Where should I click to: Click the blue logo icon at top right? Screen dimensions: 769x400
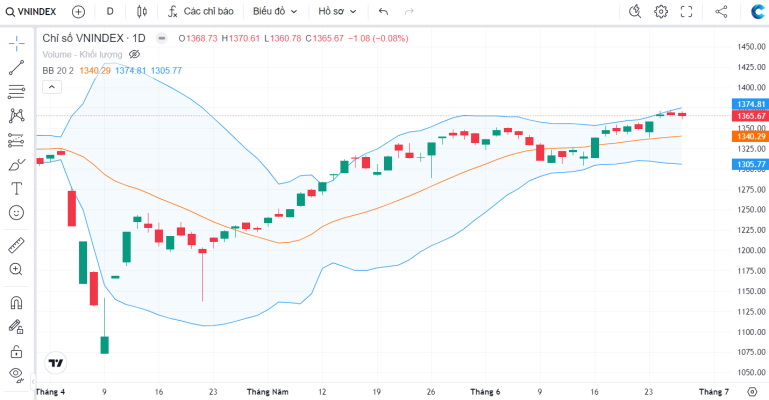pyautogui.click(x=758, y=11)
